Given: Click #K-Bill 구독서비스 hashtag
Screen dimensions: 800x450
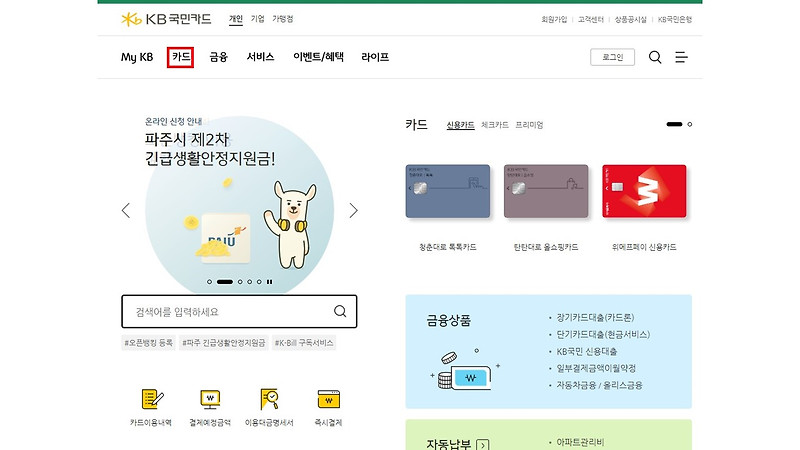Looking at the screenshot, I should pyautogui.click(x=304, y=343).
